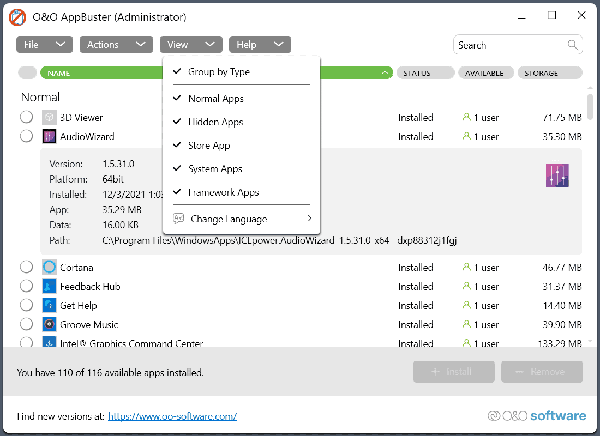Open the Actions dropdown menu
600x436 pixels.
116,44
